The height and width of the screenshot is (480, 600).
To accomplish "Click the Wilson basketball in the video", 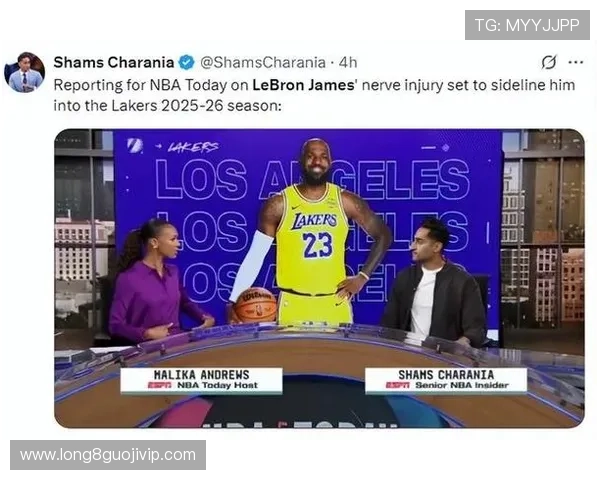I will pos(255,305).
